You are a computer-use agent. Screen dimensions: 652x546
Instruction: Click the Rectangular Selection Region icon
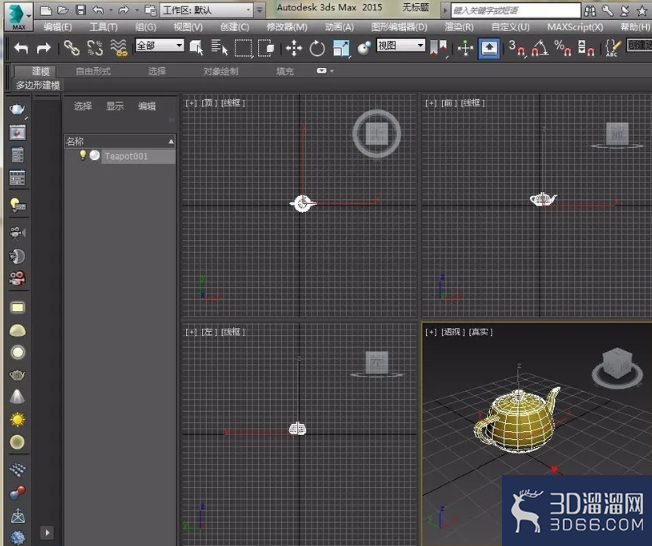(x=243, y=48)
